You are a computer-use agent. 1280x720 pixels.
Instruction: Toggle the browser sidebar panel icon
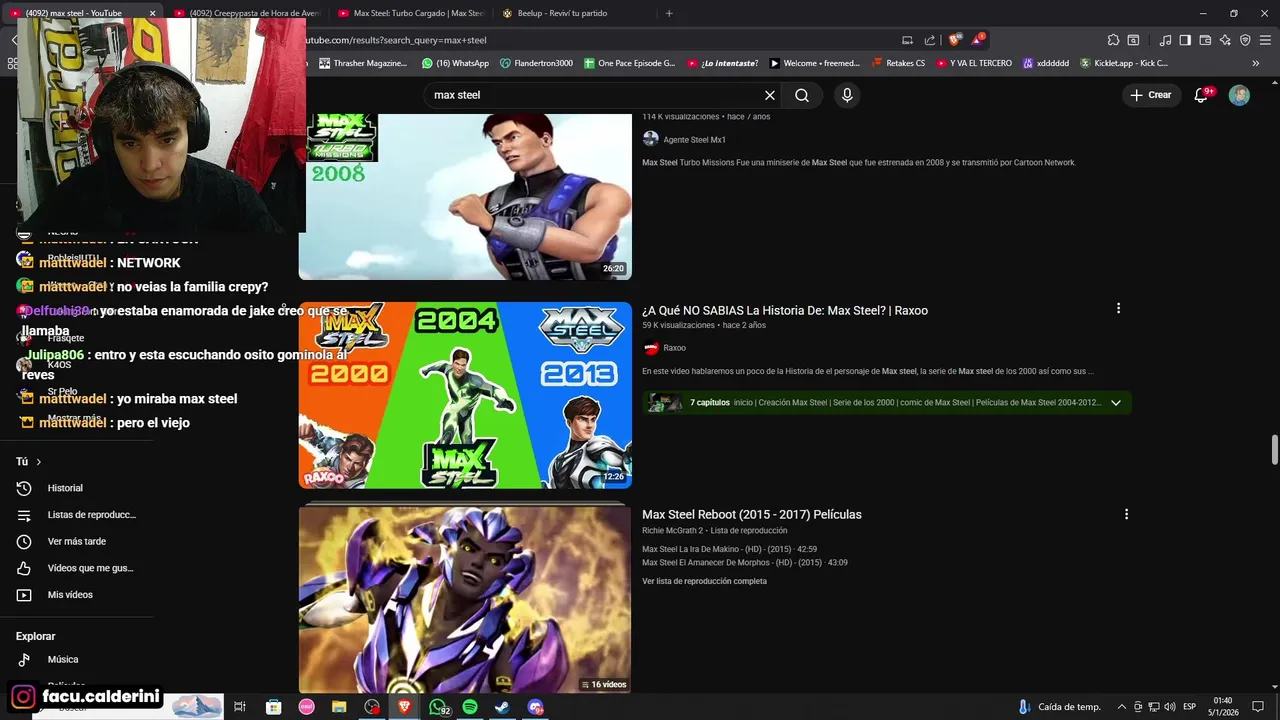pos(1185,40)
